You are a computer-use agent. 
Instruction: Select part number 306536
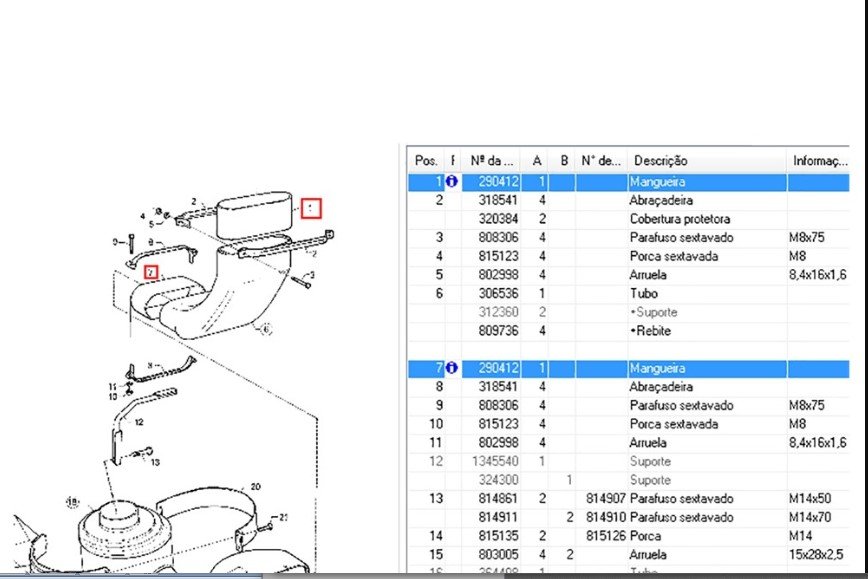click(499, 293)
